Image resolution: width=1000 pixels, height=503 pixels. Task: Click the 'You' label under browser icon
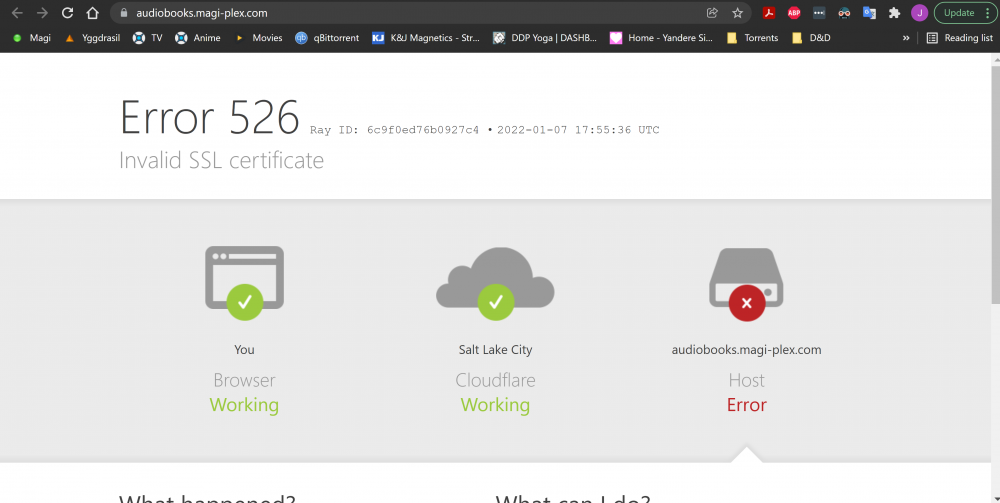(x=244, y=349)
